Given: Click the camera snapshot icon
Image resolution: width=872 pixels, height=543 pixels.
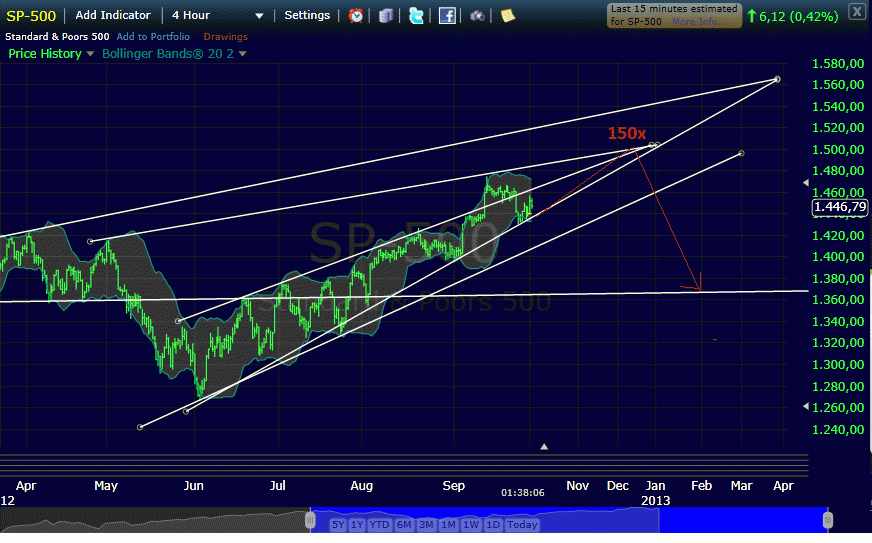Looking at the screenshot, I should click(477, 16).
